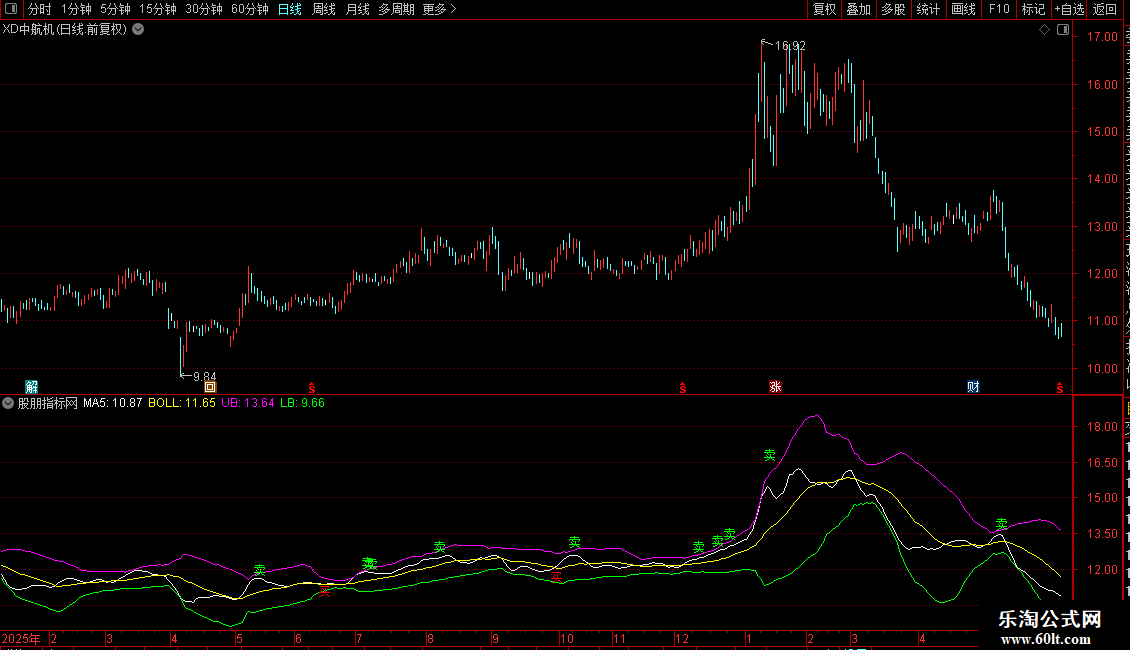Click the 叠加 overlay button
Image resolution: width=1130 pixels, height=650 pixels.
click(858, 9)
